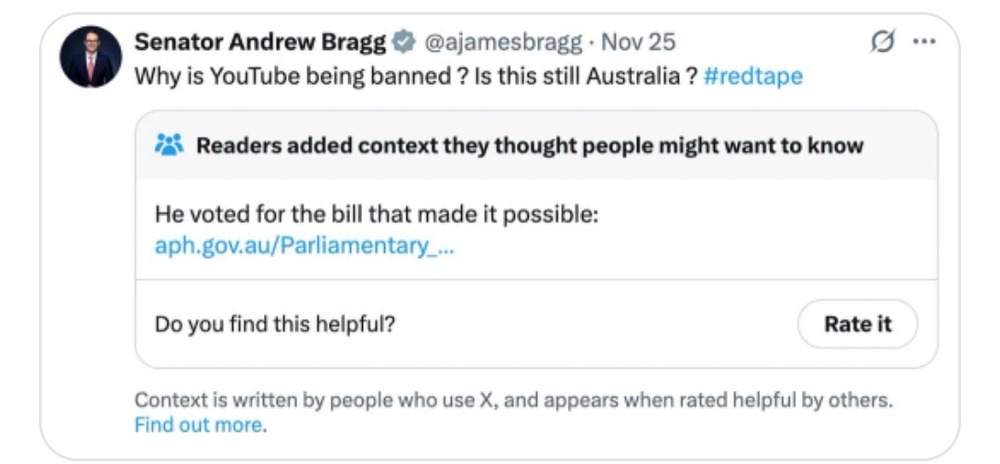The height and width of the screenshot is (464, 1000).
Task: Click the slashed-circle Grok icon
Action: click(883, 42)
